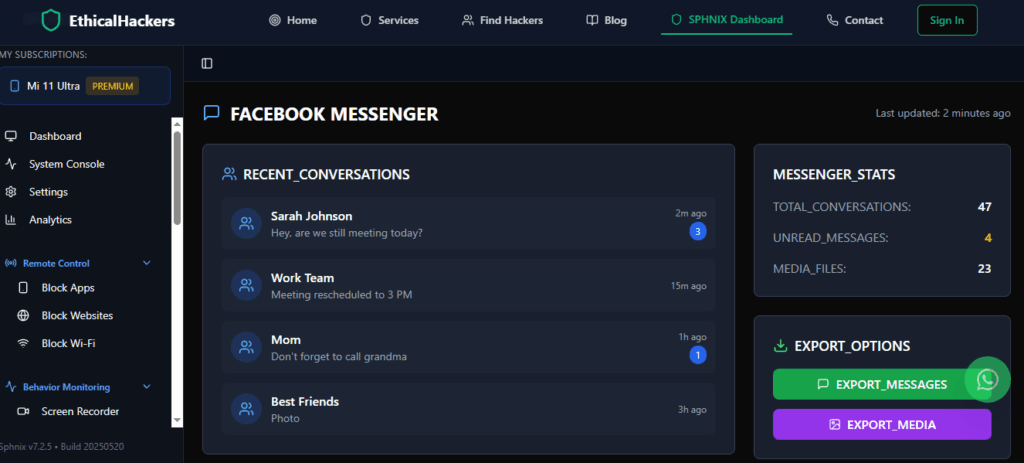Click the EthicalHackers shield logo
1024x463 pixels.
pos(51,20)
